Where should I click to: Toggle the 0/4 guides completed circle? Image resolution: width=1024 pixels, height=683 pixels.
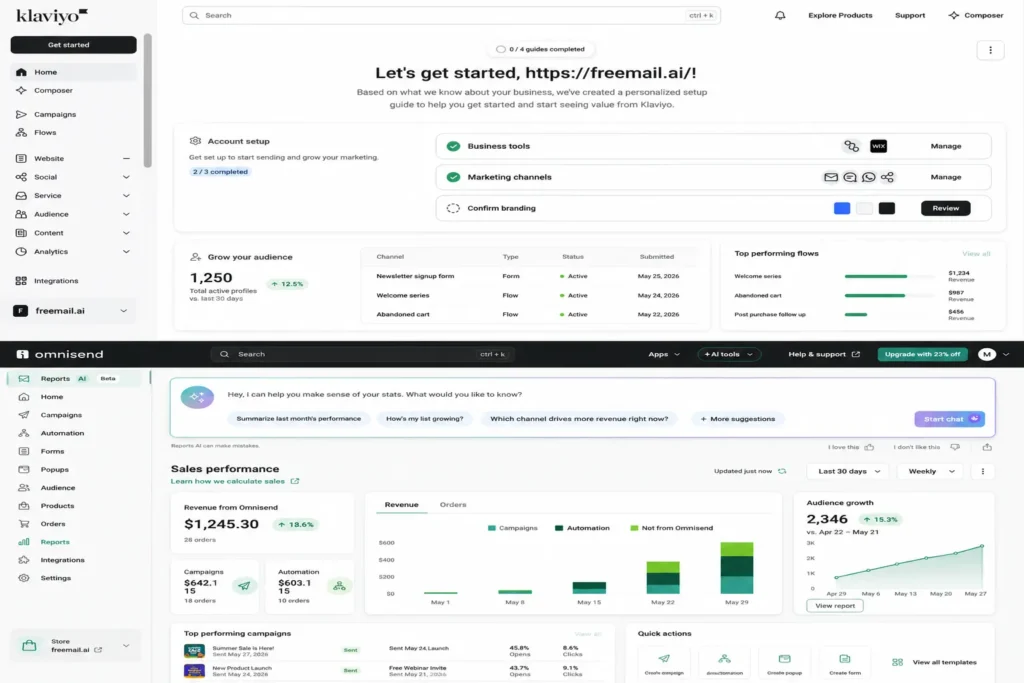pyautogui.click(x=500, y=49)
